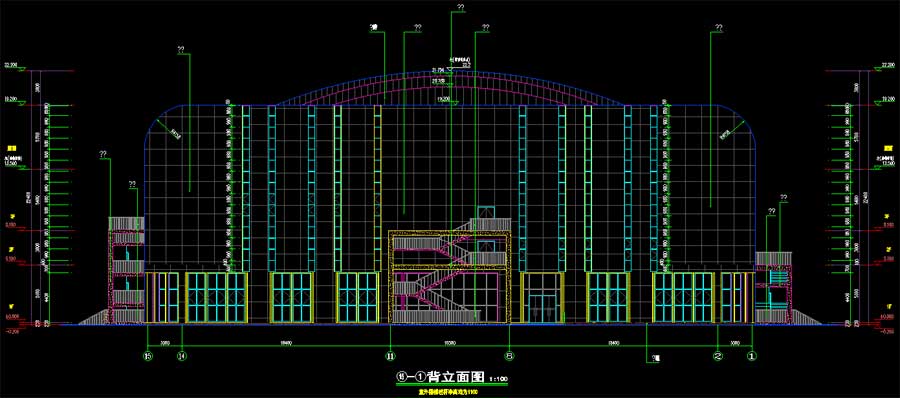Screen dimensions: 900x398
Task: Select grid axis bubble 11
Action: coord(390,356)
